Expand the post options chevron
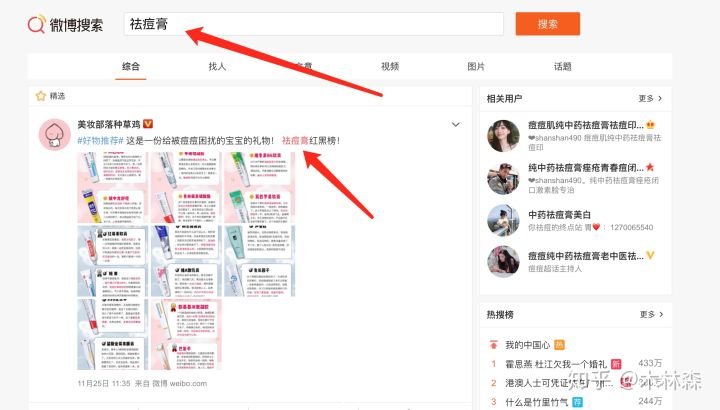 click(456, 124)
